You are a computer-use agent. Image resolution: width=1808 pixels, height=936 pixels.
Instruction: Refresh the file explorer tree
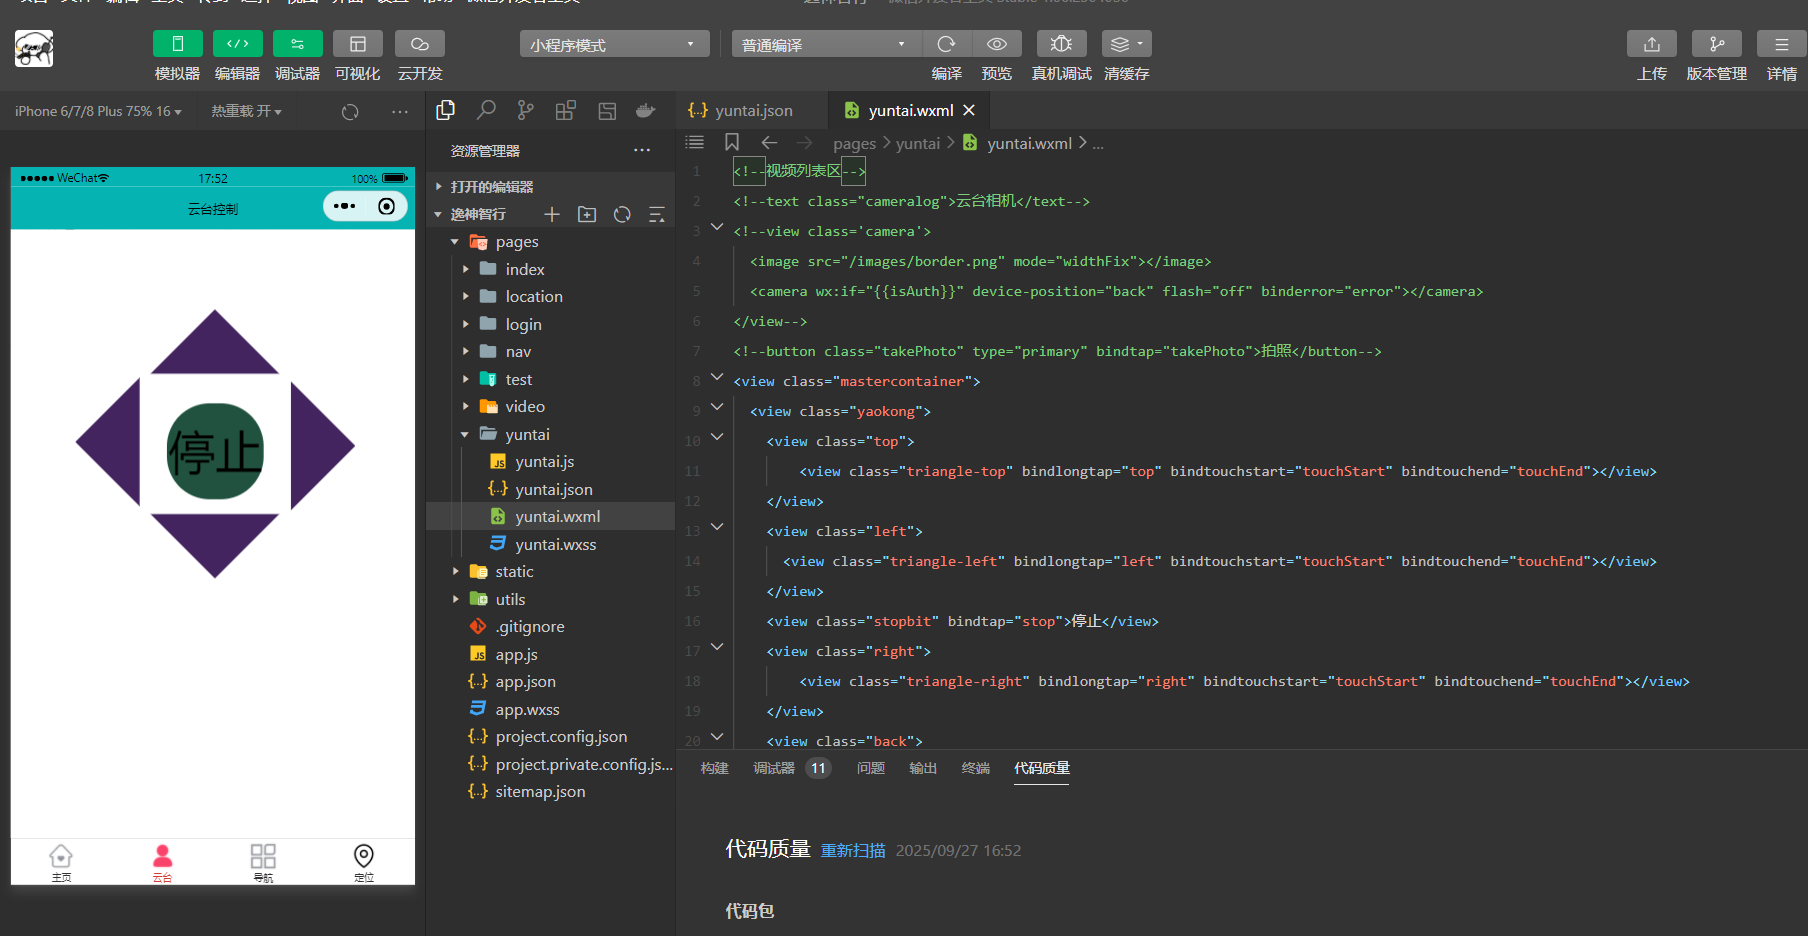pos(622,214)
